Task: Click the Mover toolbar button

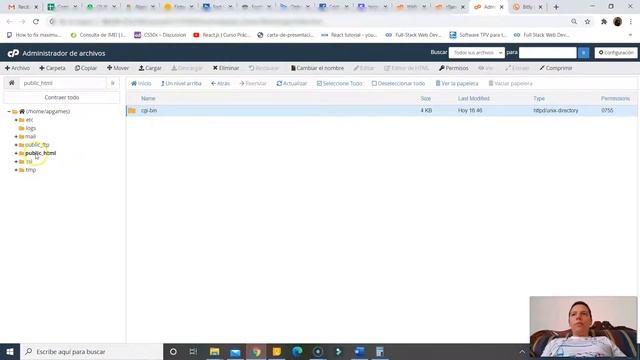Action: (118, 68)
